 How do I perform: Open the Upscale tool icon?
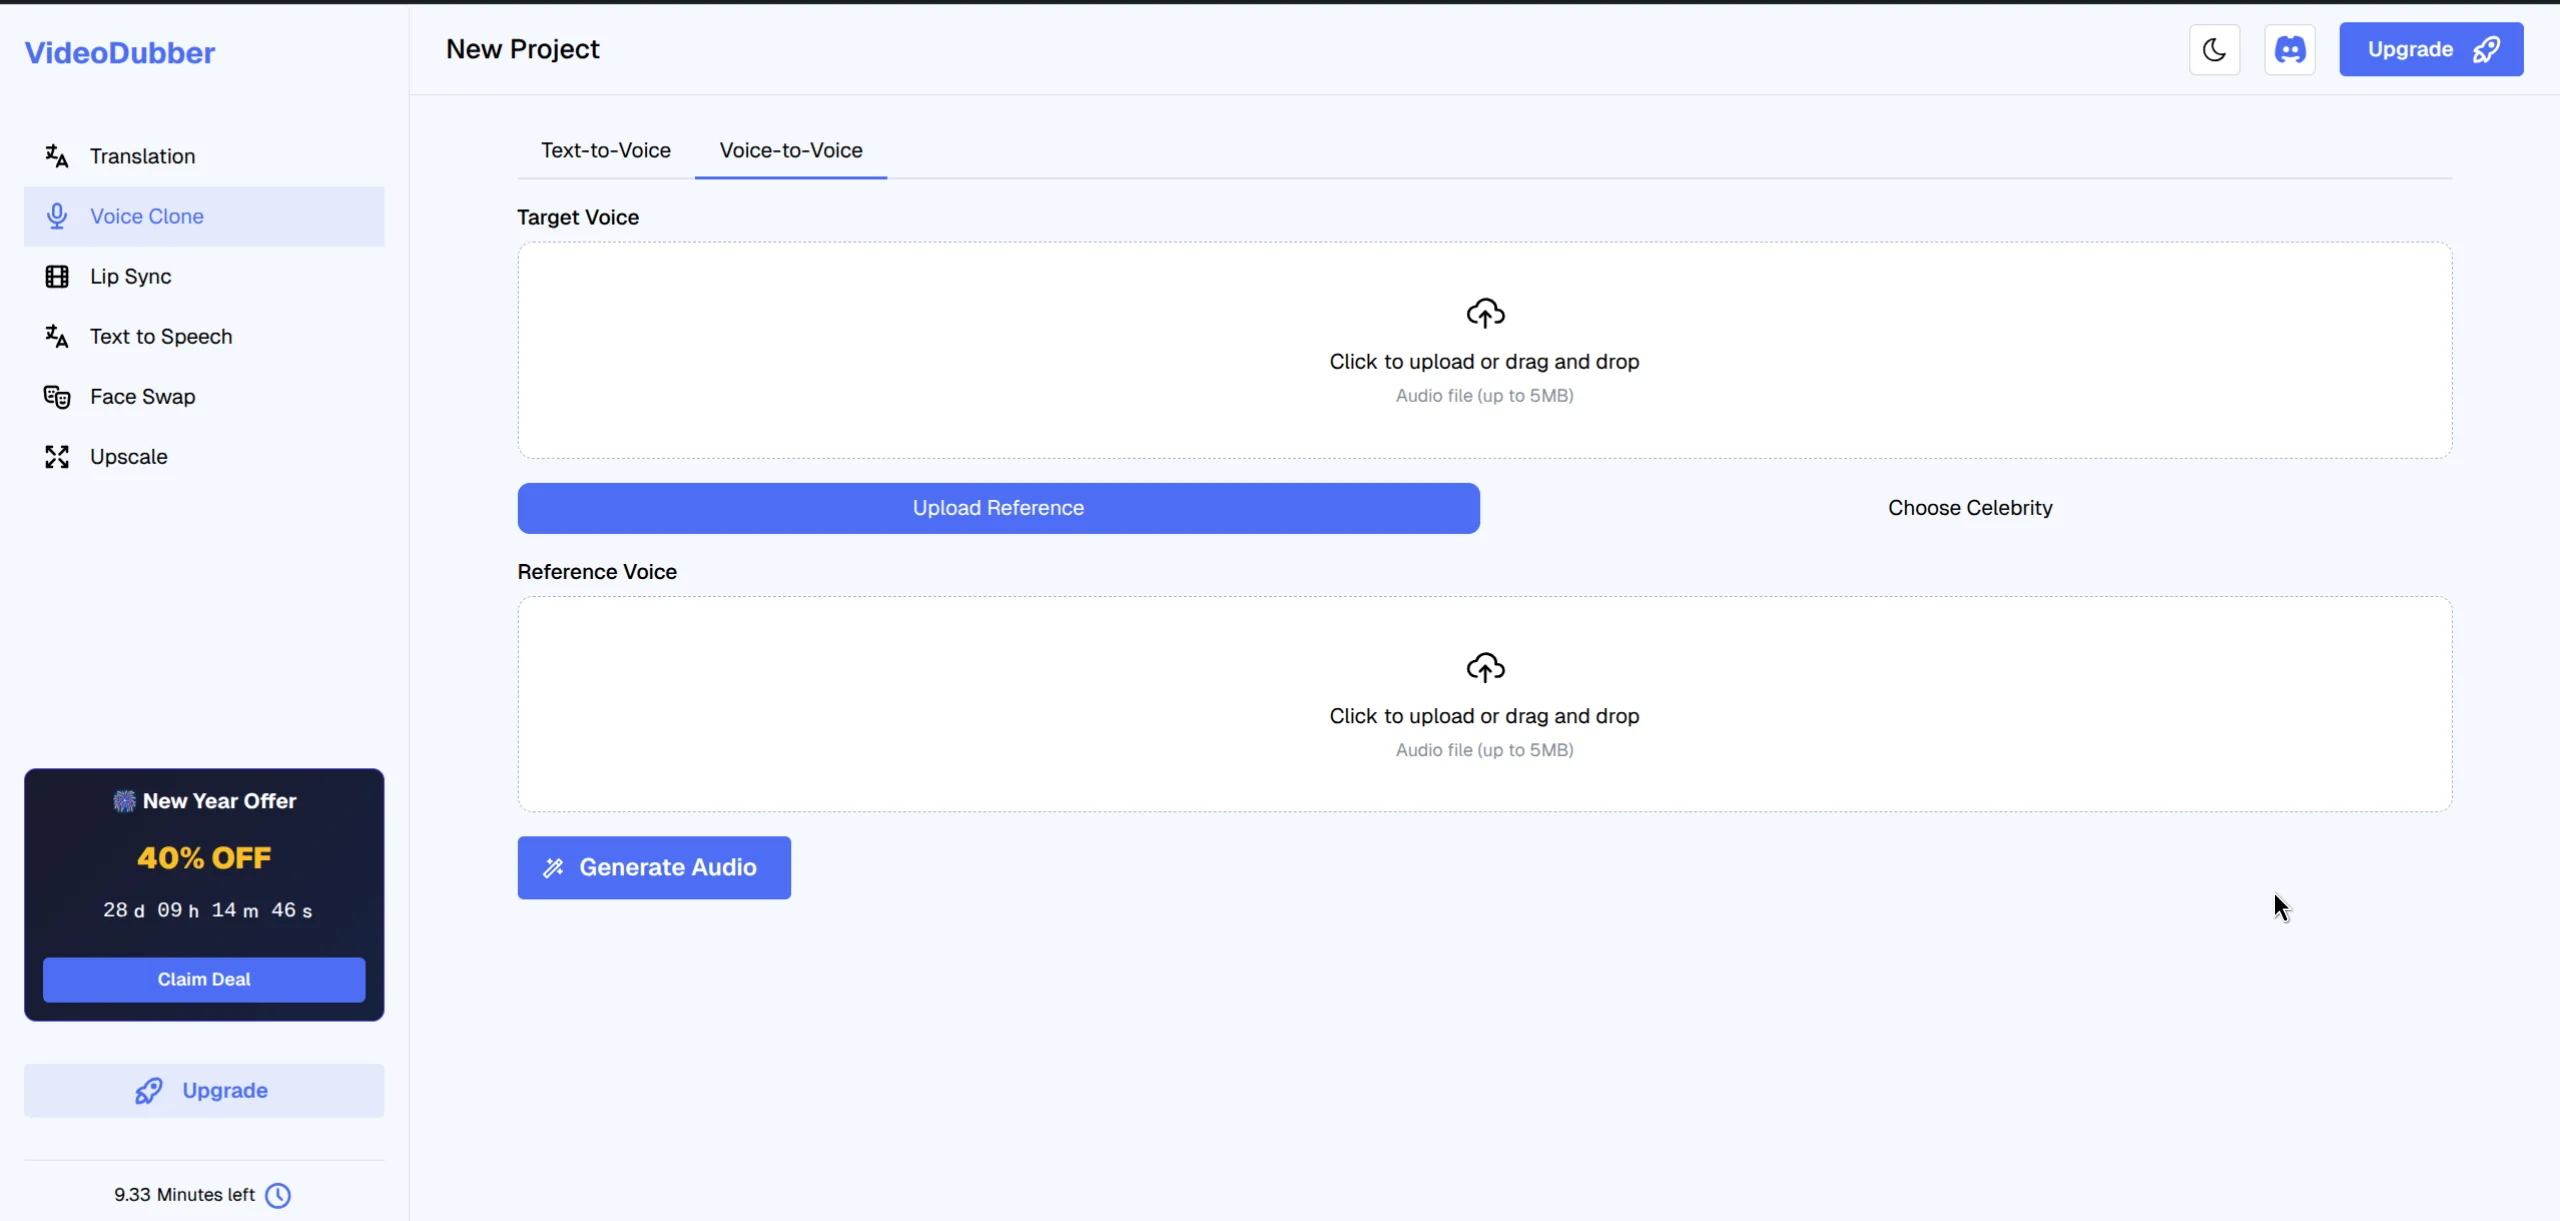tap(57, 456)
